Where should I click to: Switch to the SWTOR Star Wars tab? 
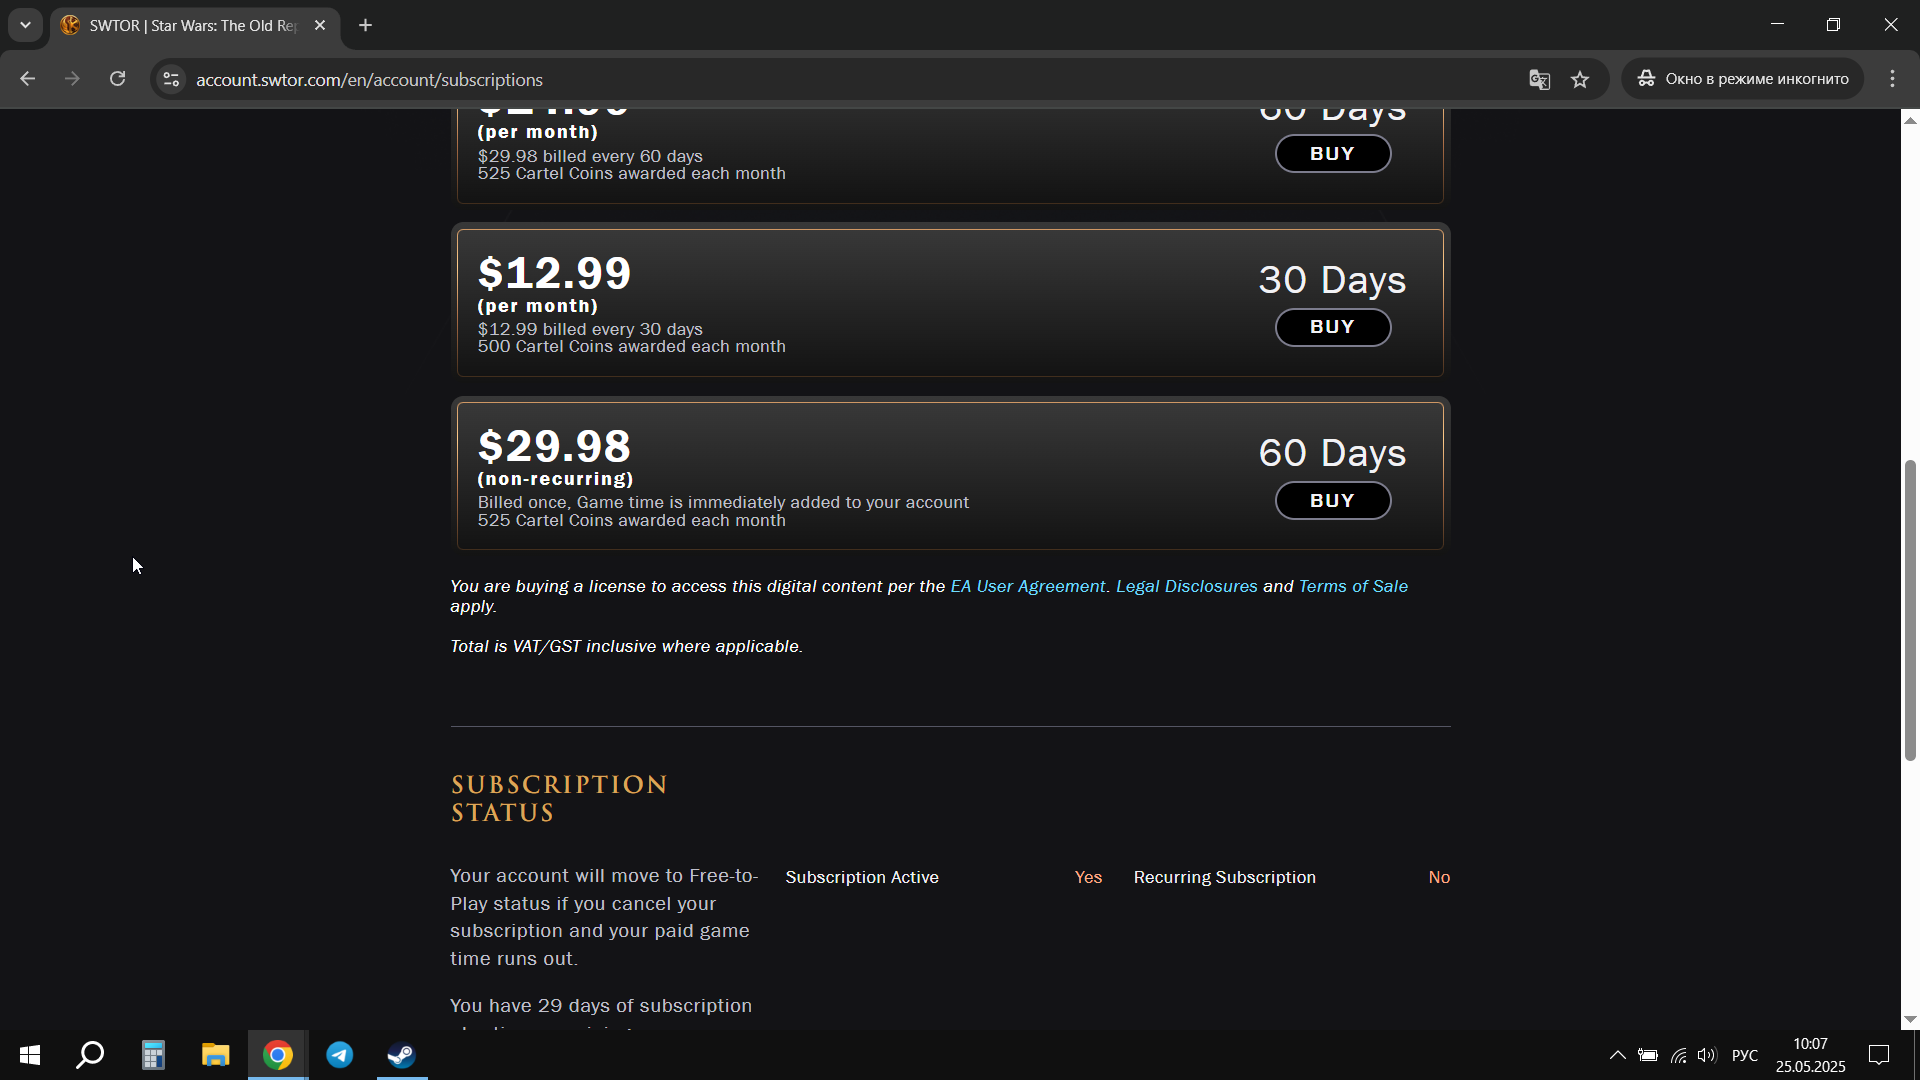tap(194, 26)
